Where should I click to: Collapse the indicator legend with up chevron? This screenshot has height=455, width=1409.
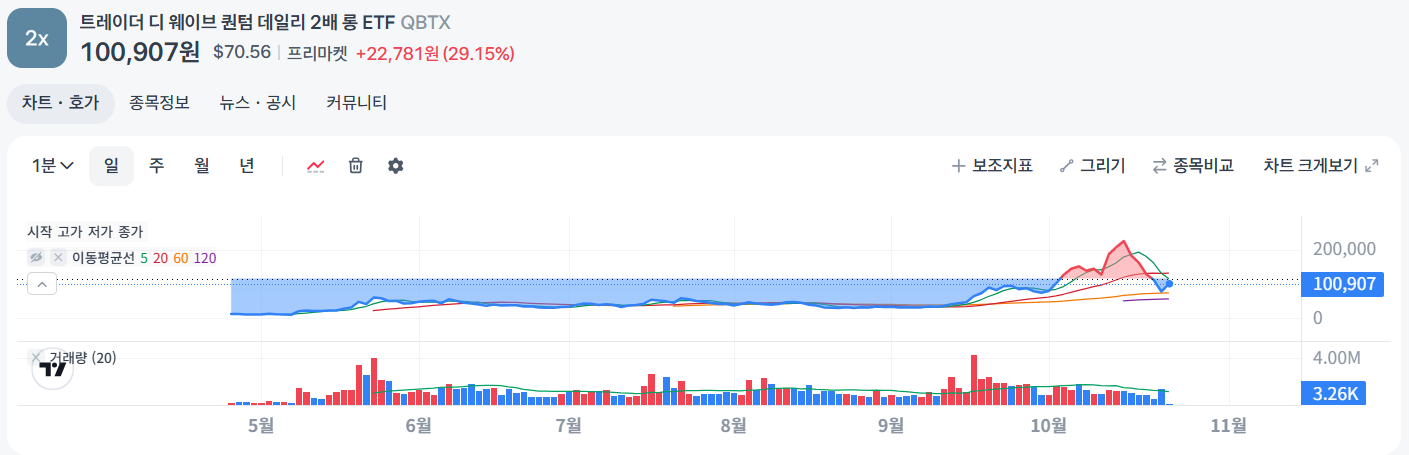click(x=42, y=285)
